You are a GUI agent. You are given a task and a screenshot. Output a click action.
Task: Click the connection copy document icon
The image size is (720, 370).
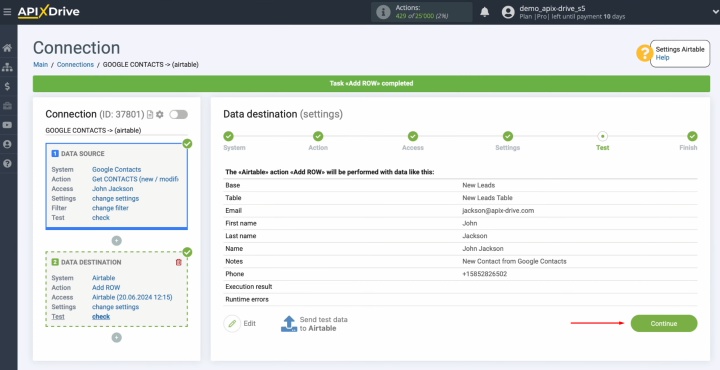tap(150, 114)
